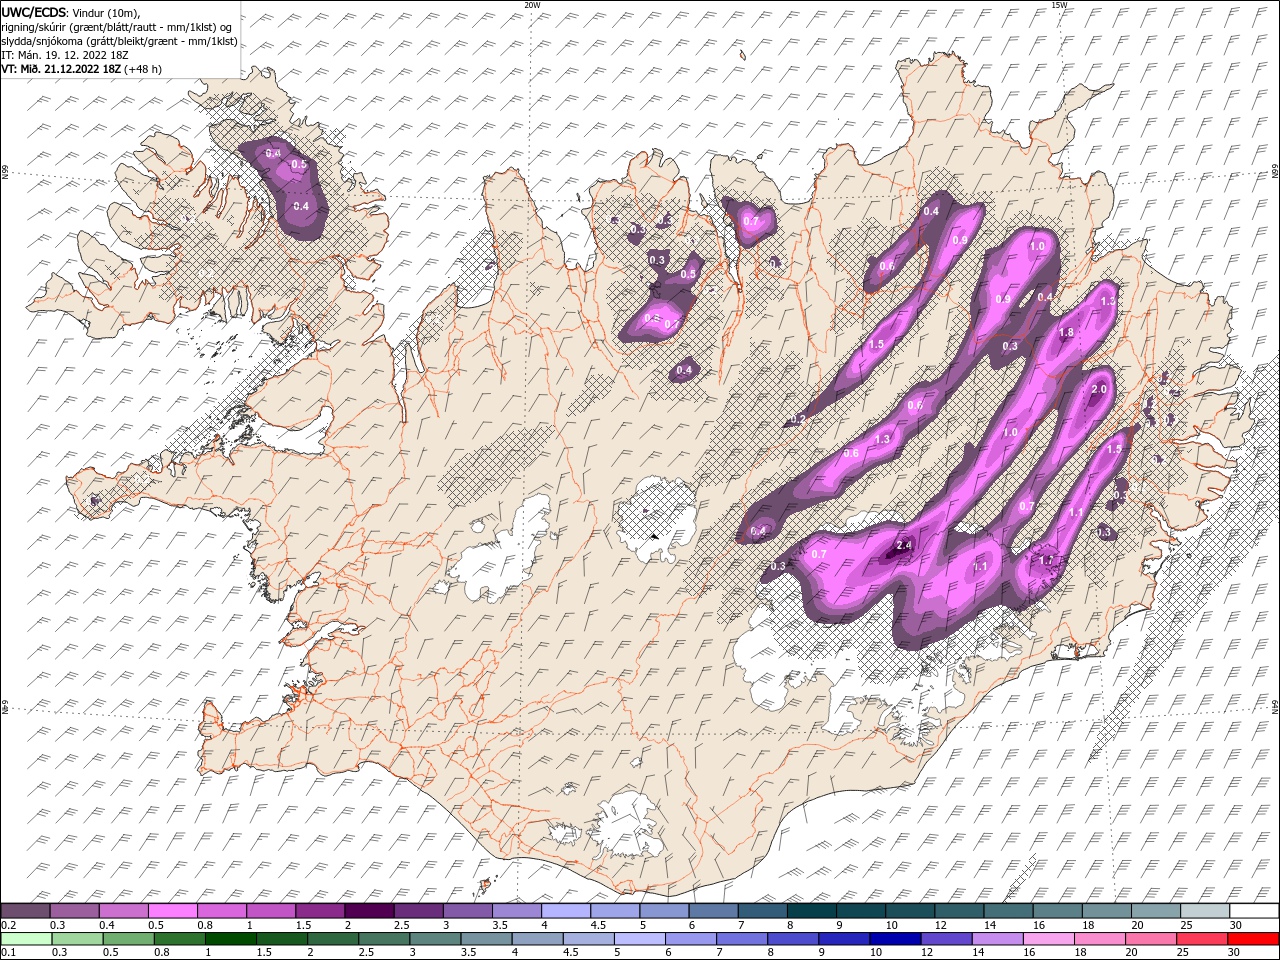The width and height of the screenshot is (1280, 960).
Task: Click the 0.1 label in the rain legend
Action: 8,952
